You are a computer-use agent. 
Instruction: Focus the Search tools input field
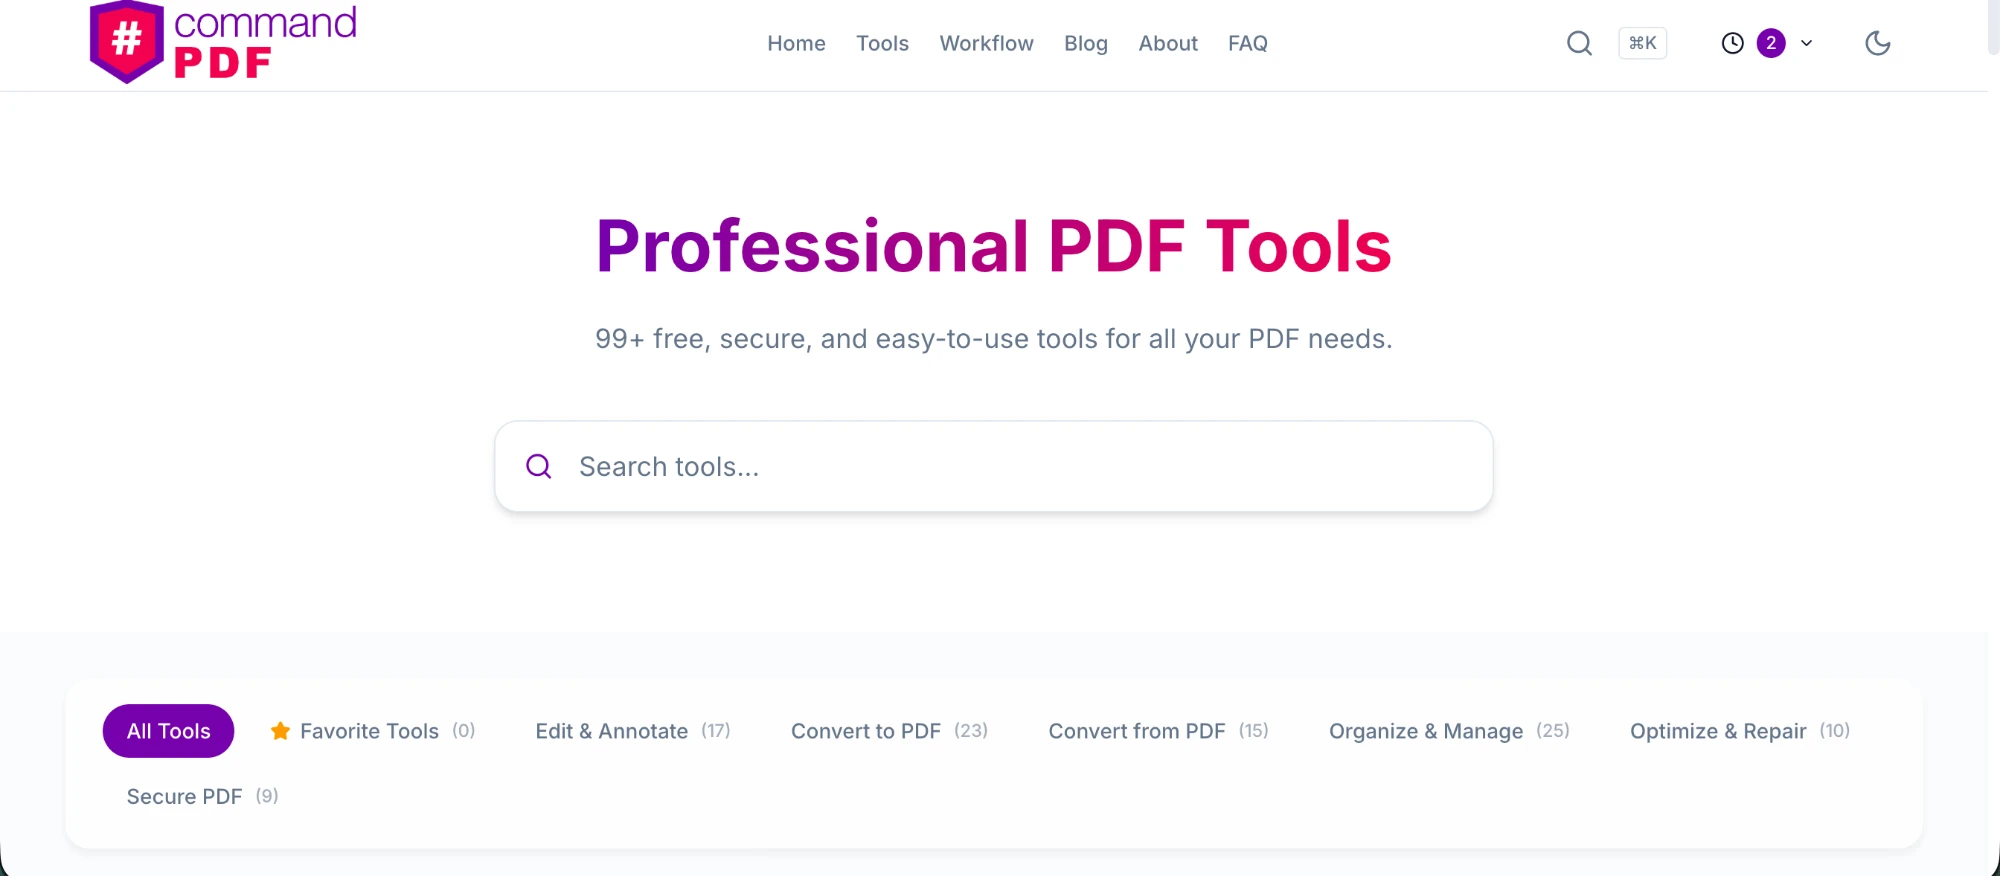994,466
